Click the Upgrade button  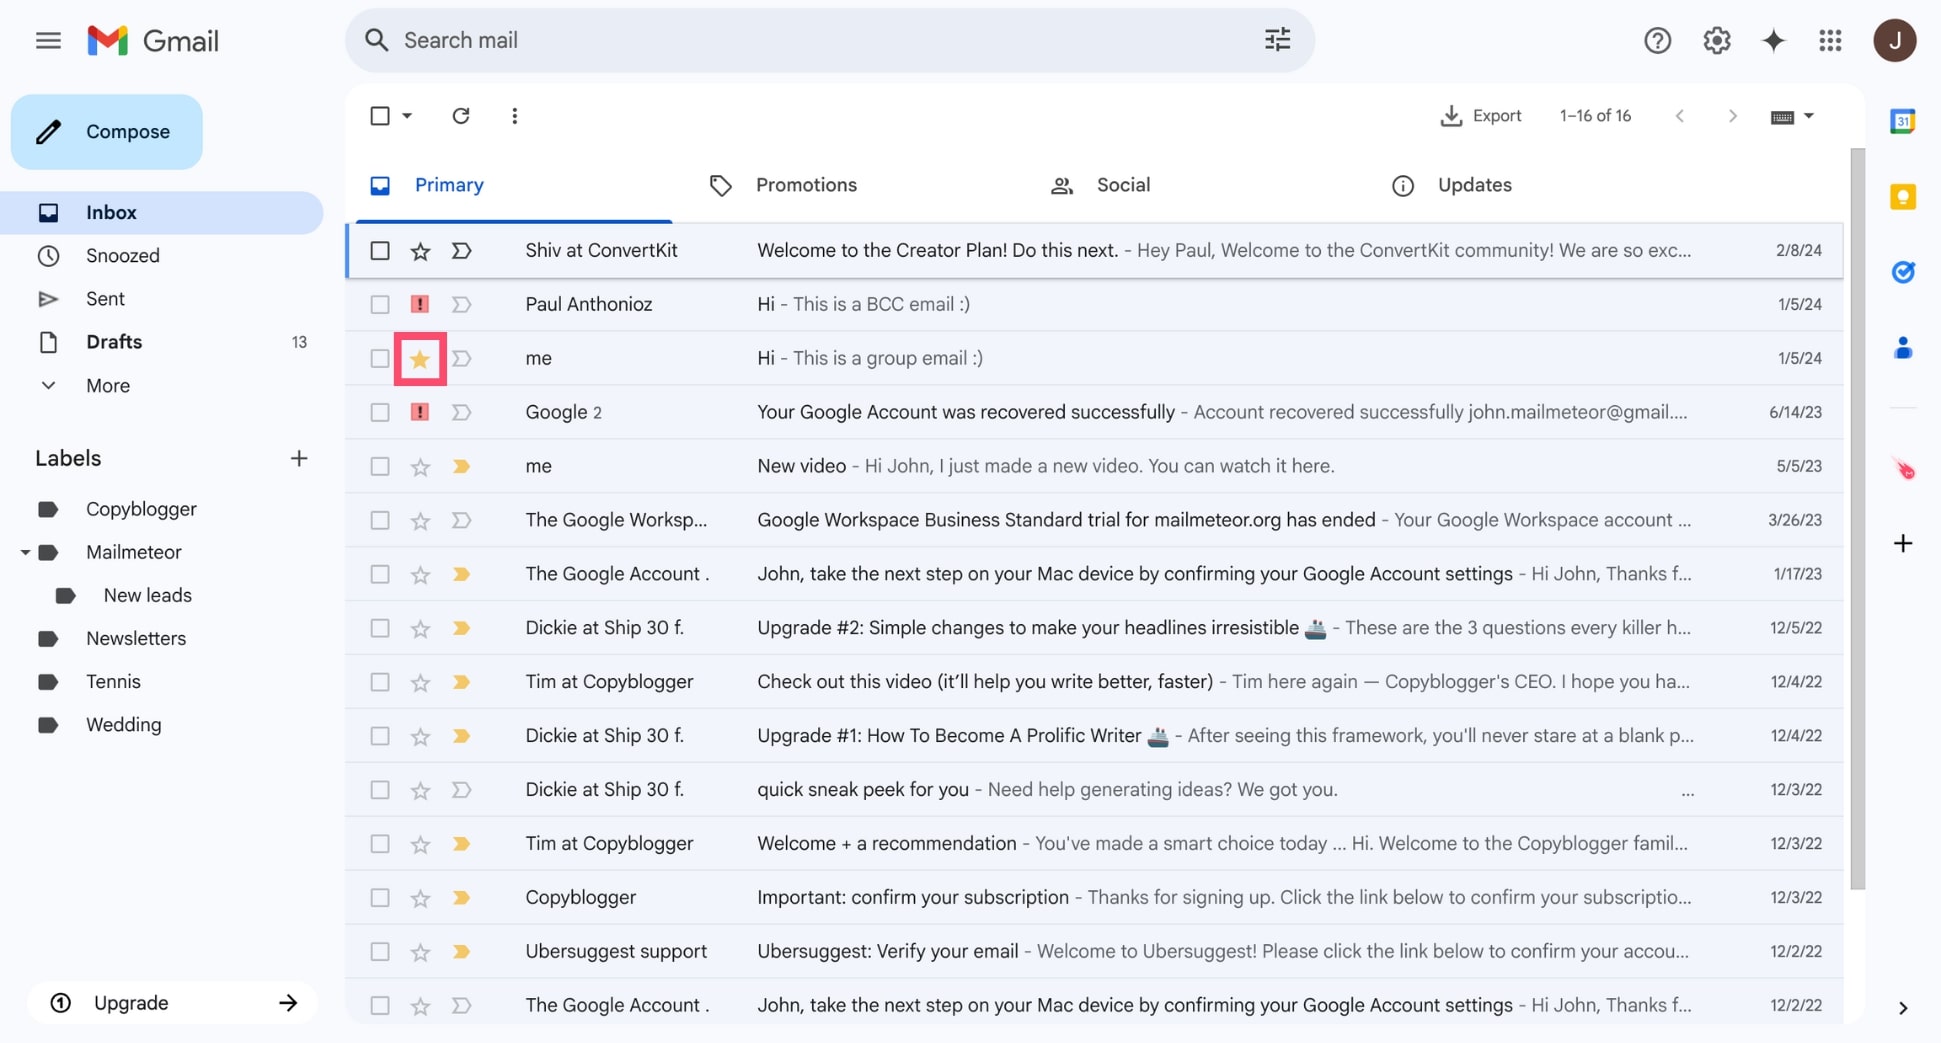click(x=172, y=1003)
